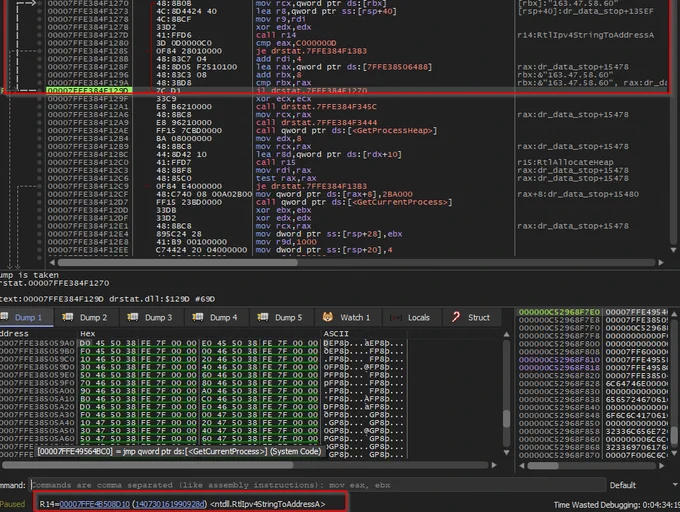The height and width of the screenshot is (512, 680).
Task: Click the disassembly horizontal scrollbar thumb
Action: (x=178, y=262)
